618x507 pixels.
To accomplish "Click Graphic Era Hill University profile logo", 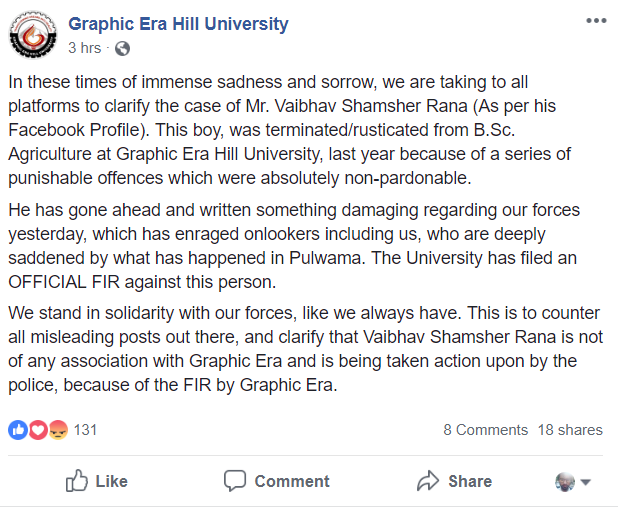I will tap(33, 35).
